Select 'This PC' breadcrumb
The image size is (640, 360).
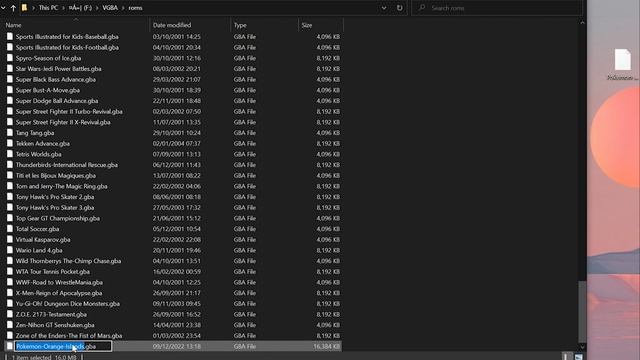tap(48, 8)
